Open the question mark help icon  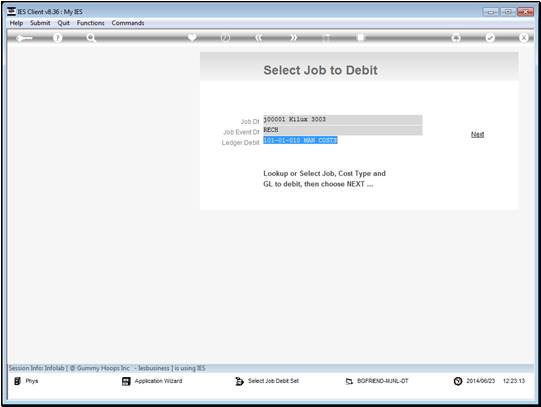58,38
